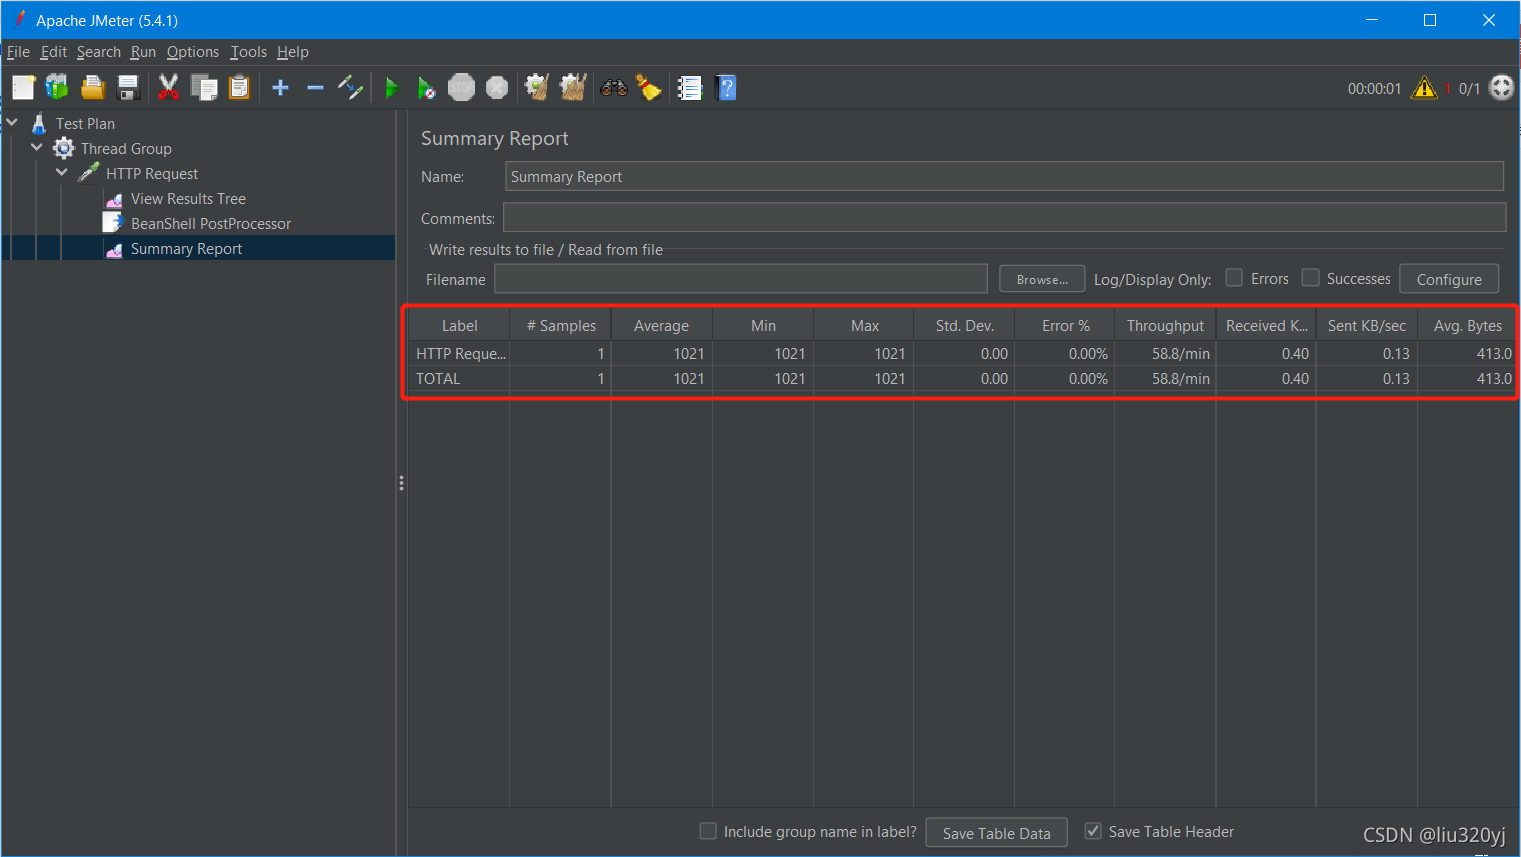Image resolution: width=1521 pixels, height=857 pixels.
Task: Click the Error % column header
Action: (x=1065, y=326)
